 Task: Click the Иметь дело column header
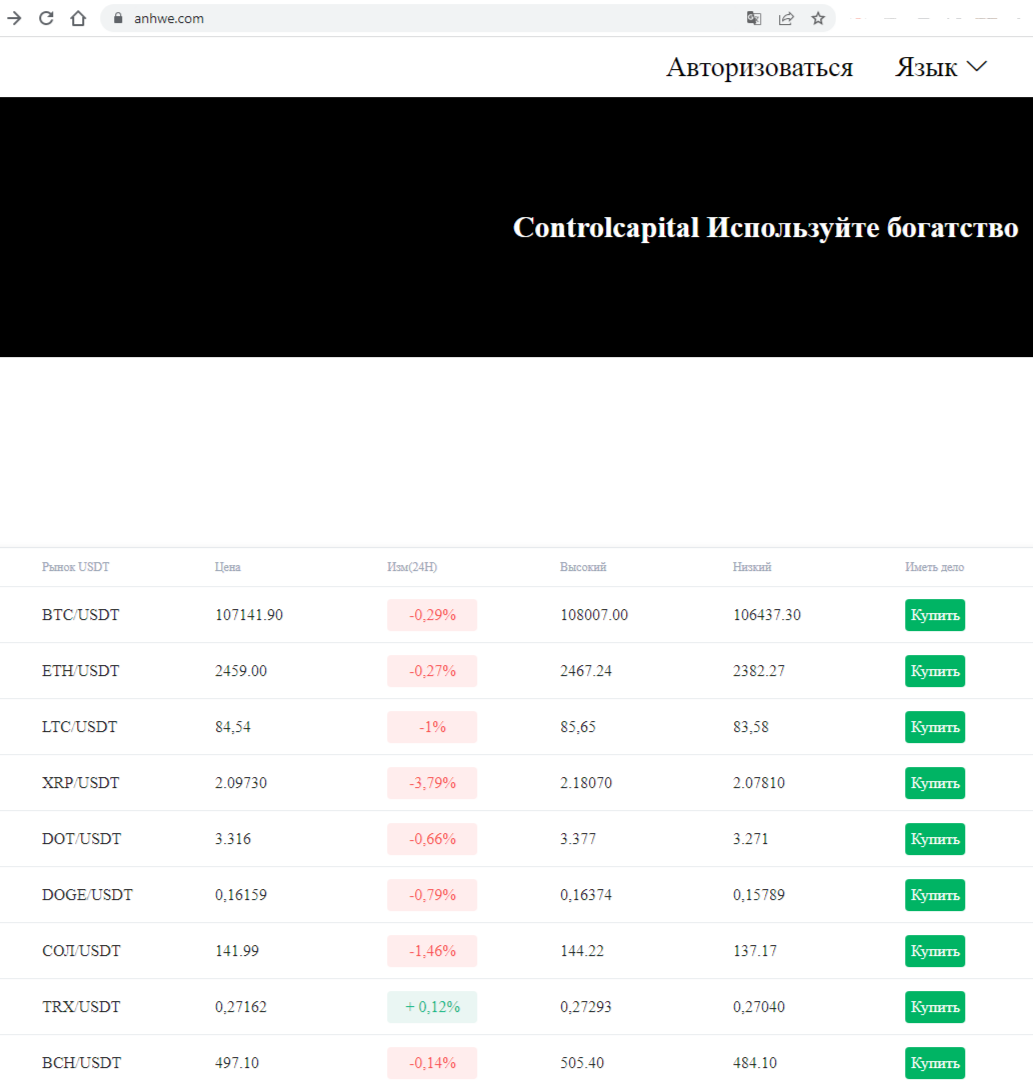[x=935, y=567]
